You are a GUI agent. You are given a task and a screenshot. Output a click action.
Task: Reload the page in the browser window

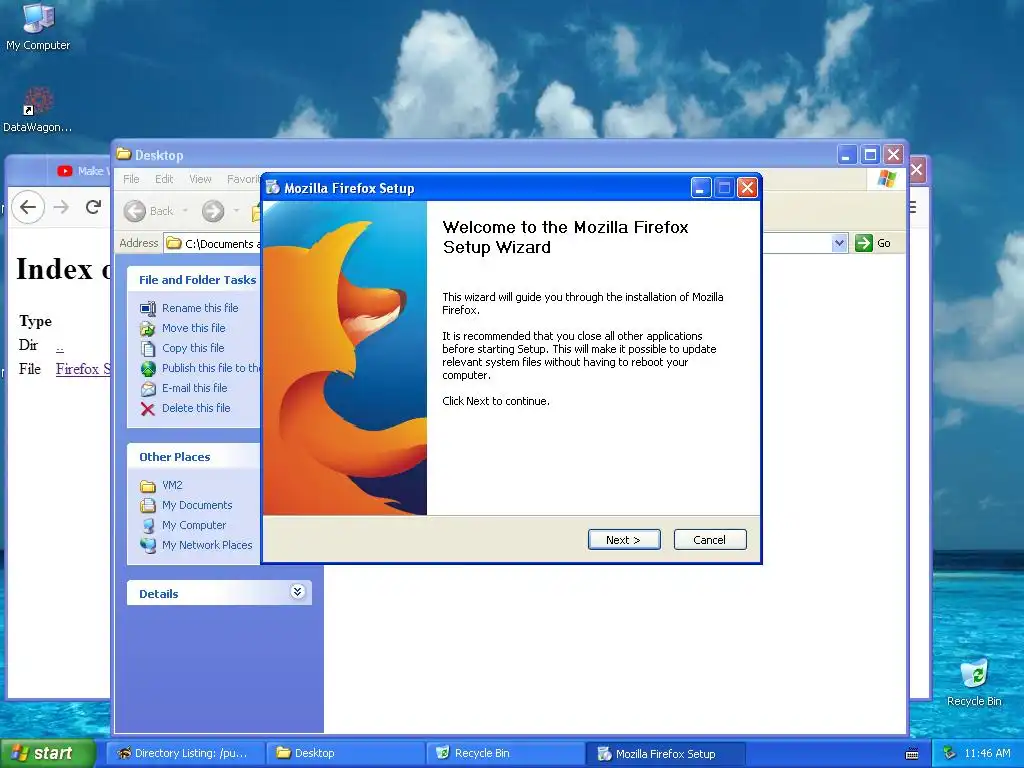point(93,207)
